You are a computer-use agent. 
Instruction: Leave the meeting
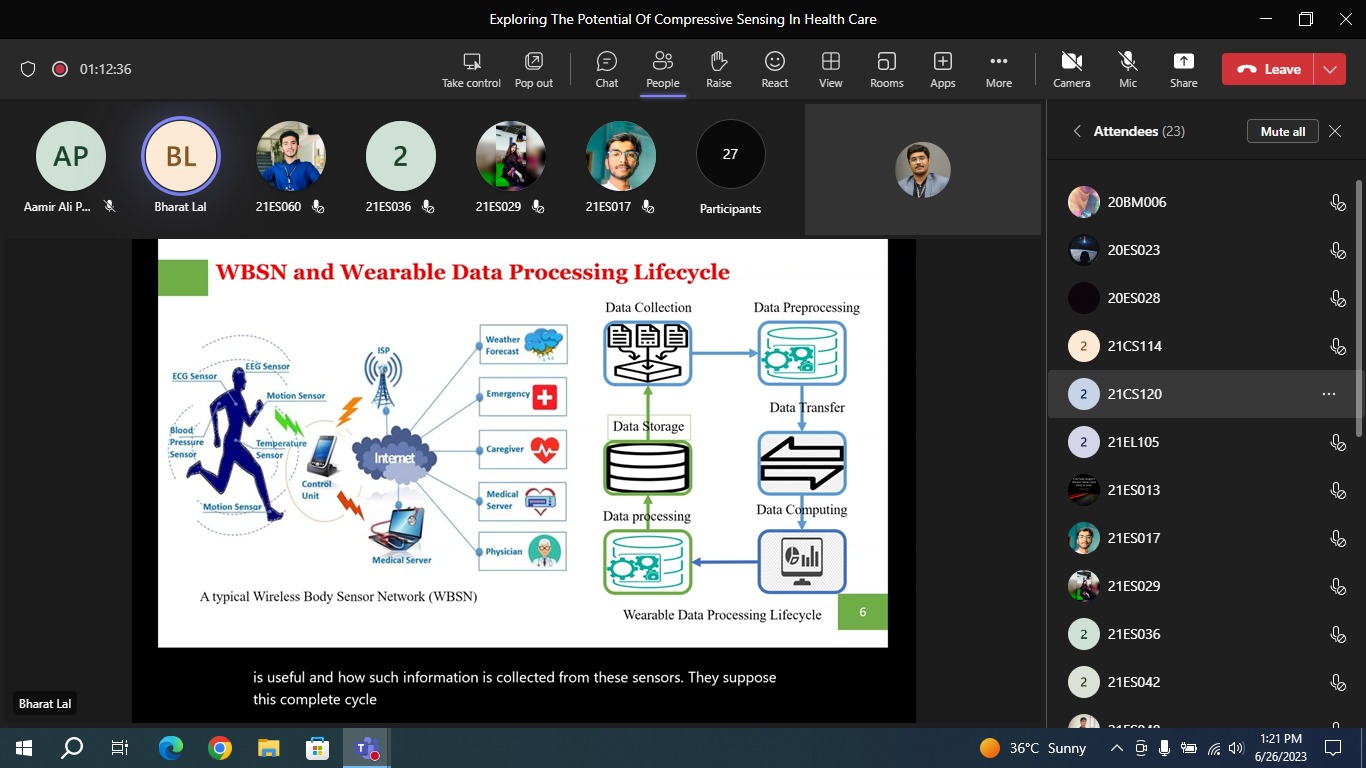point(1269,69)
